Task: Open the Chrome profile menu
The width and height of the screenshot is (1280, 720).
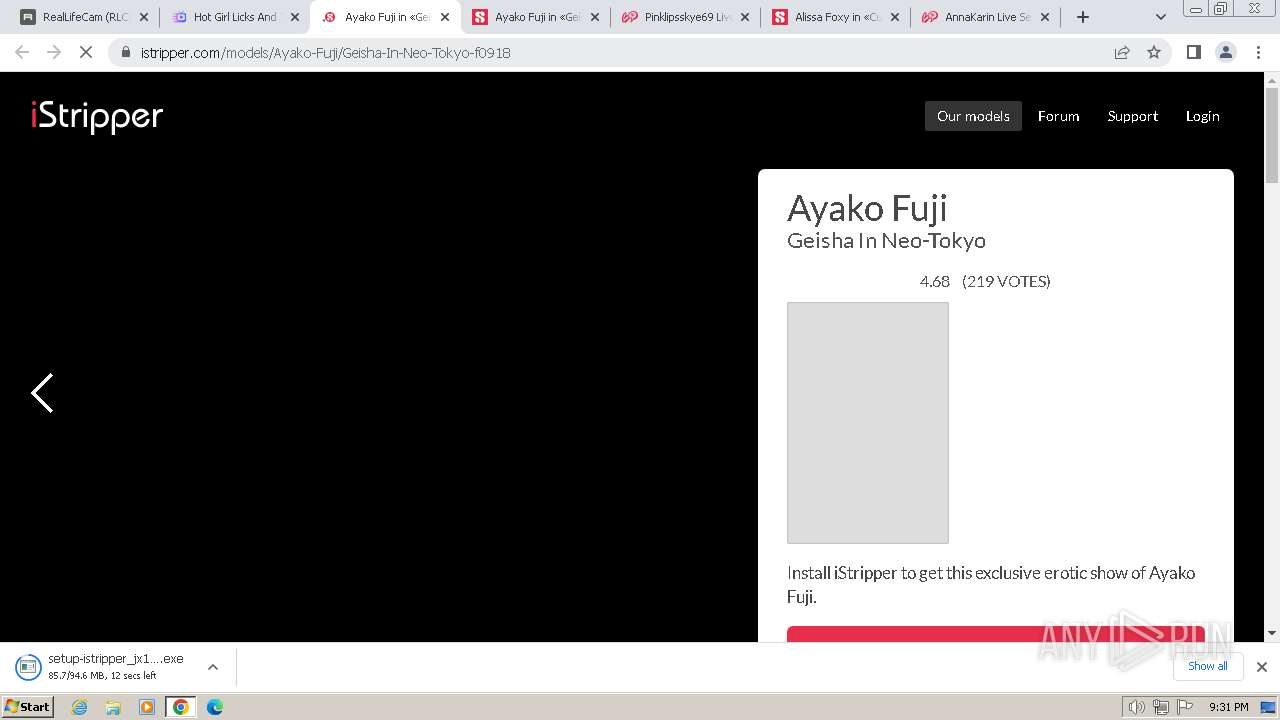Action: [x=1226, y=52]
